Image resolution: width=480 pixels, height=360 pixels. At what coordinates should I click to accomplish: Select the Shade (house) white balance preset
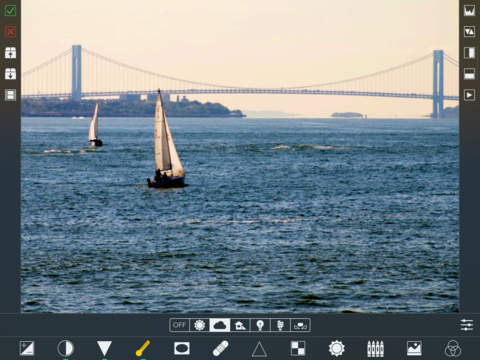240,325
